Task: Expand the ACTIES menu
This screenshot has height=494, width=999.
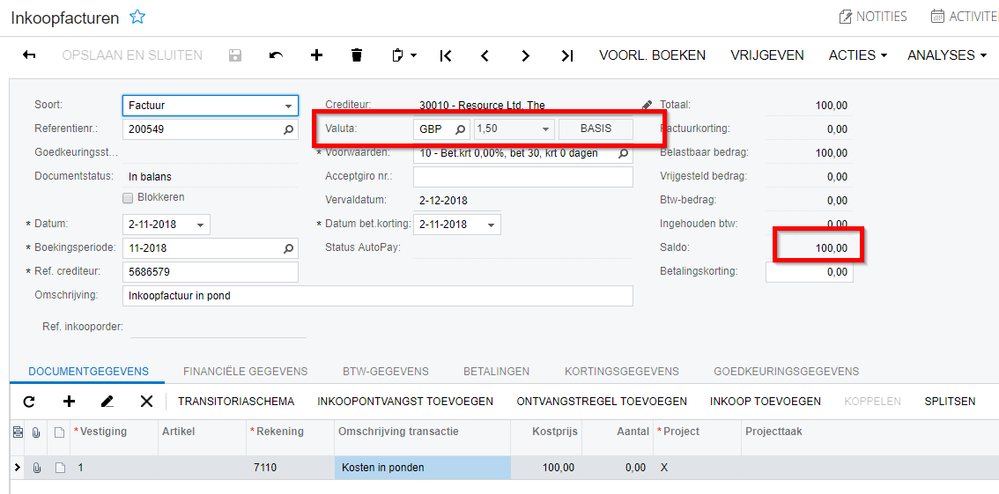Action: pyautogui.click(x=858, y=55)
